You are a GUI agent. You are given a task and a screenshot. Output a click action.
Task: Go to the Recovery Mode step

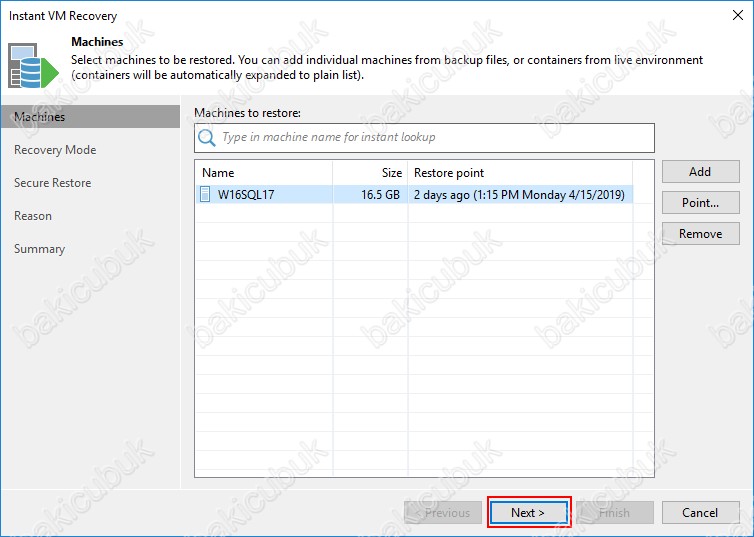(x=55, y=150)
